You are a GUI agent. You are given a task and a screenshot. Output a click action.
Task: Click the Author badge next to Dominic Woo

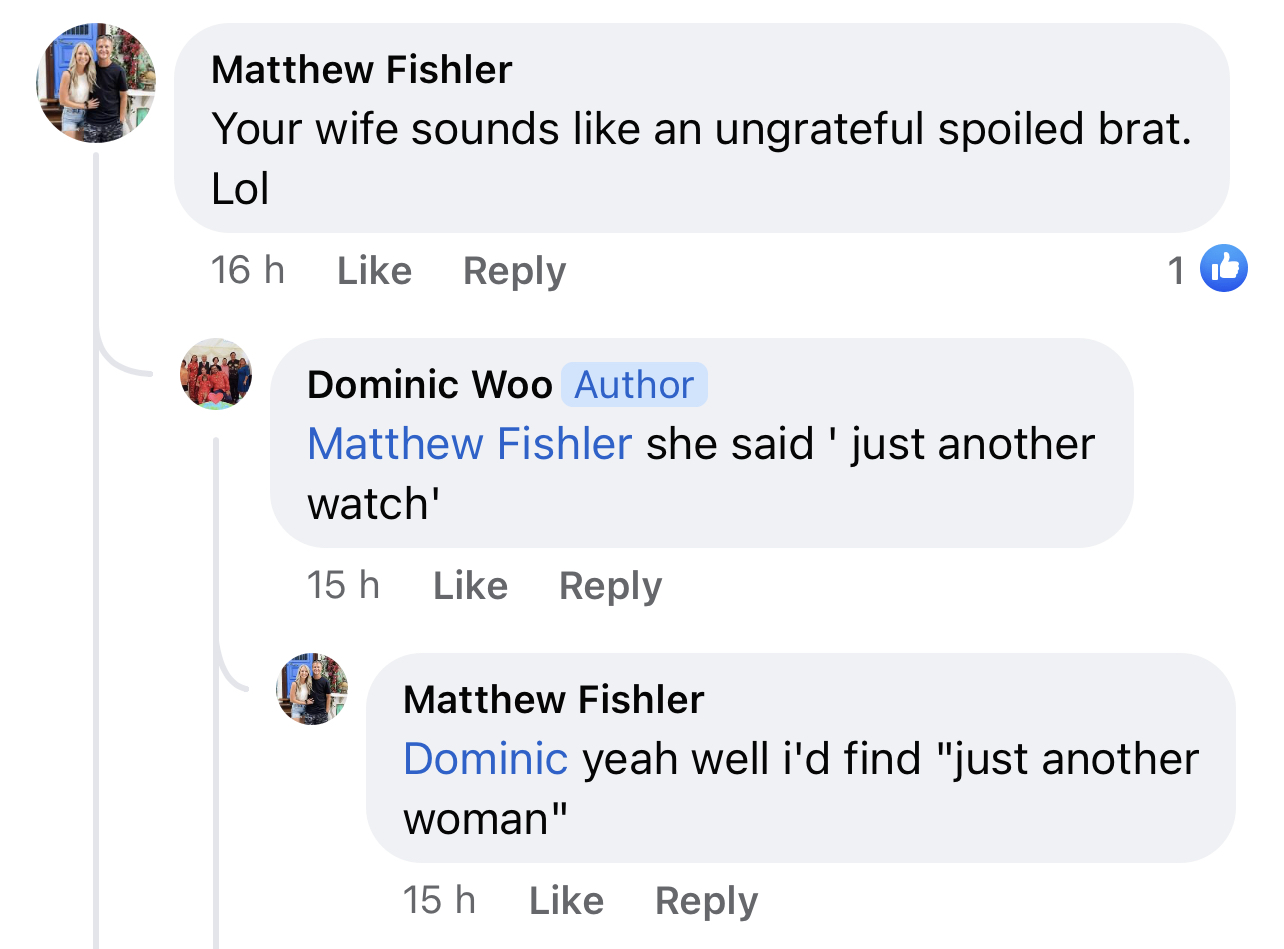[634, 385]
